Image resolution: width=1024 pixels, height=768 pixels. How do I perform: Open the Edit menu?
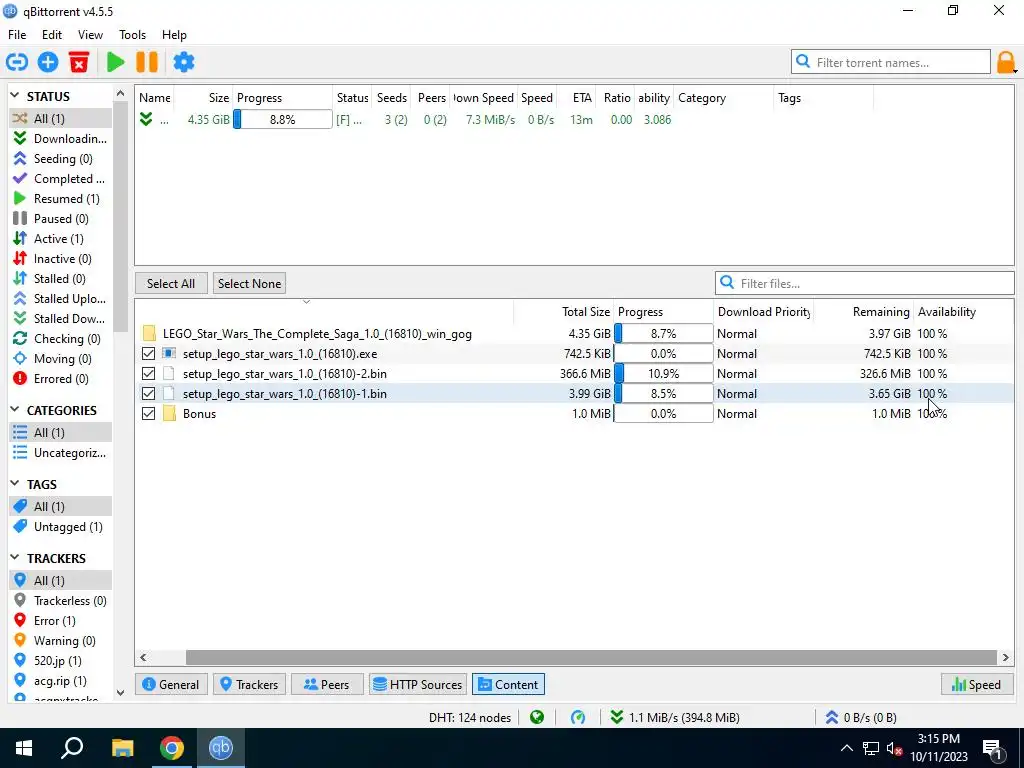[x=52, y=35]
